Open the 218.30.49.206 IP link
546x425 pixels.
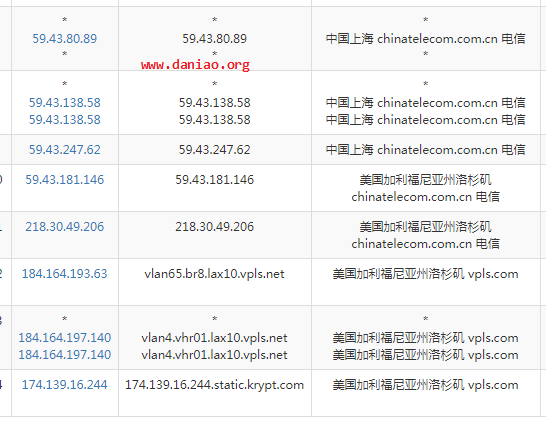pyautogui.click(x=65, y=227)
